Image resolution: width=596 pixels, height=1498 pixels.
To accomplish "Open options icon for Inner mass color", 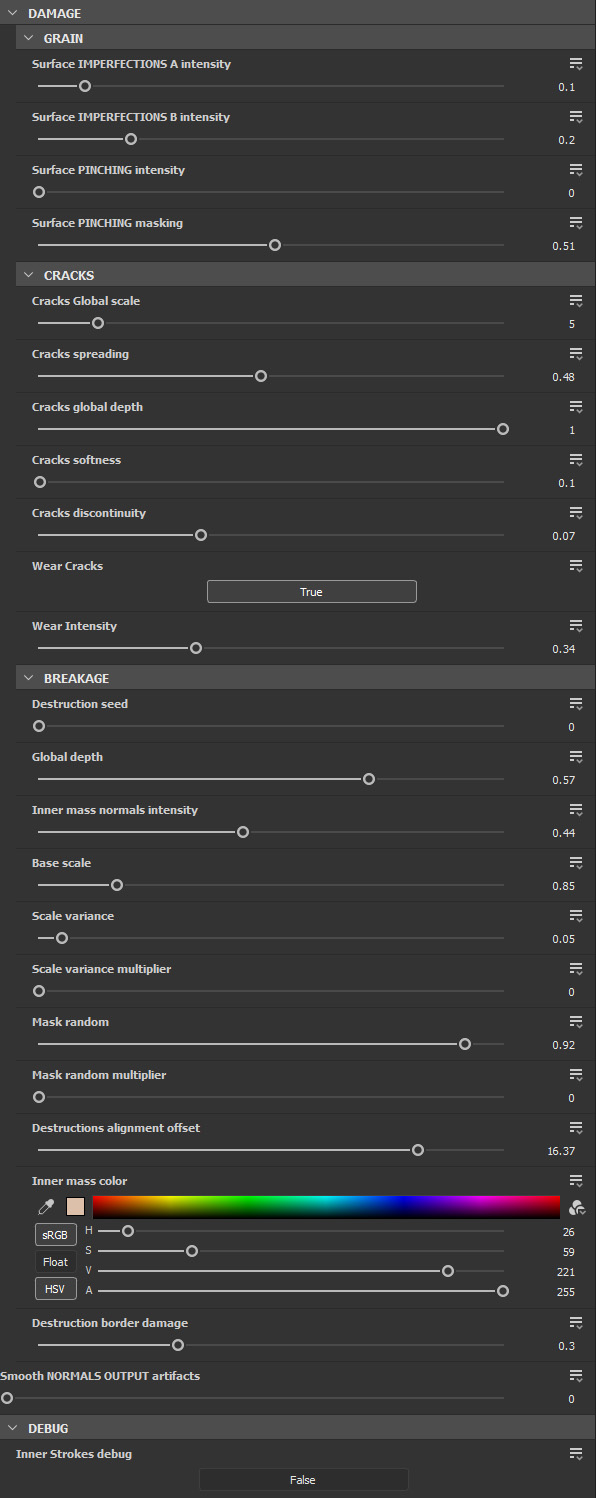I will (576, 1181).
